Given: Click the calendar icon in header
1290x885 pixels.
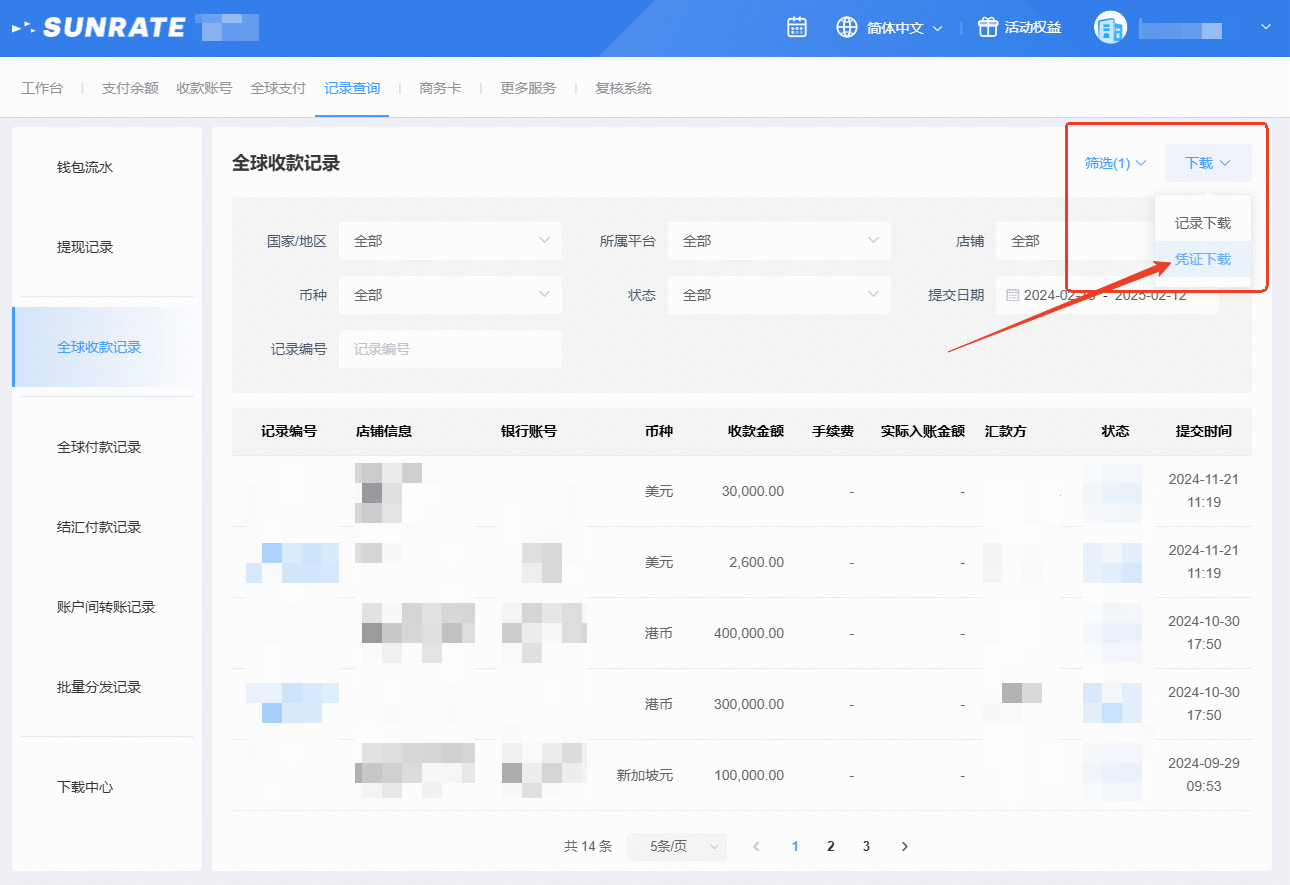Looking at the screenshot, I should (797, 27).
